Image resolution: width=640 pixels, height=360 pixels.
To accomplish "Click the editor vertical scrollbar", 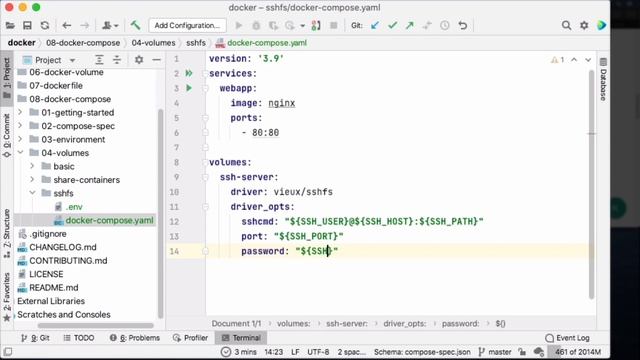I will [x=591, y=184].
